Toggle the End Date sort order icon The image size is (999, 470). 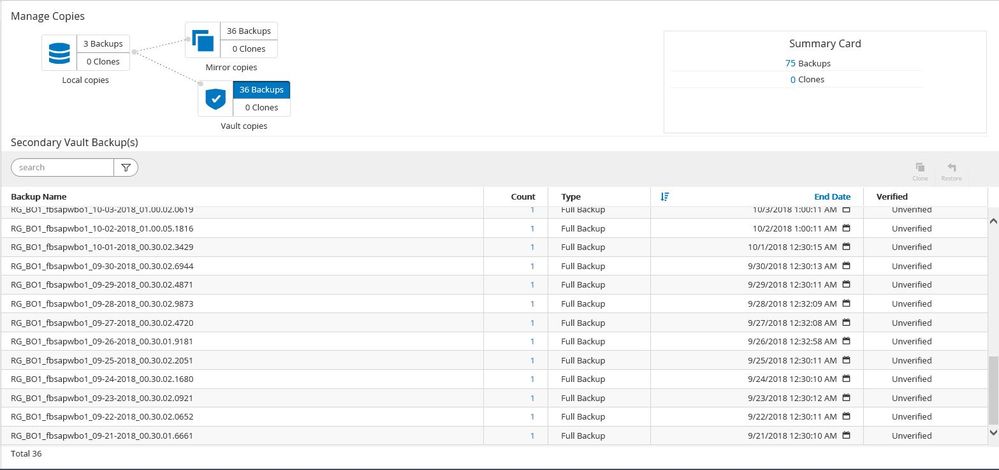pos(665,197)
